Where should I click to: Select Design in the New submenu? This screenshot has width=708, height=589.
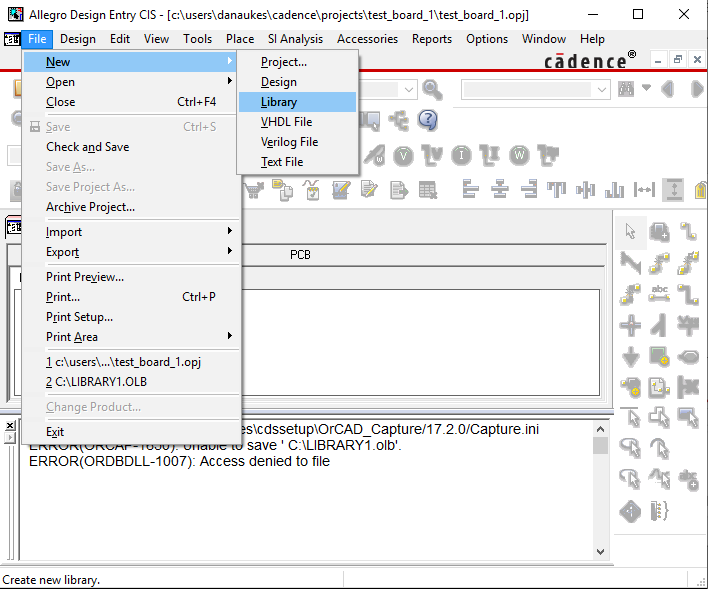[x=298, y=82]
